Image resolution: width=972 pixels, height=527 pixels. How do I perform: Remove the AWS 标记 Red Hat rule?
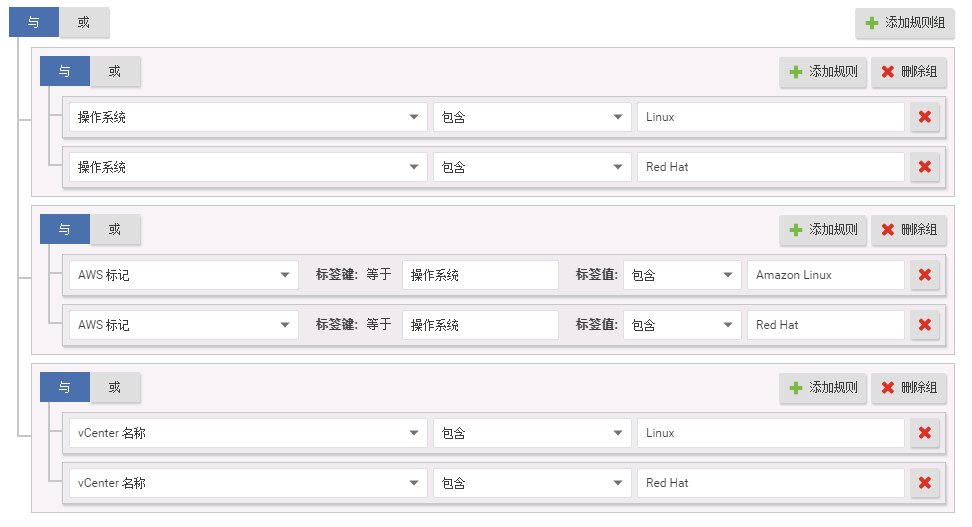(x=924, y=325)
